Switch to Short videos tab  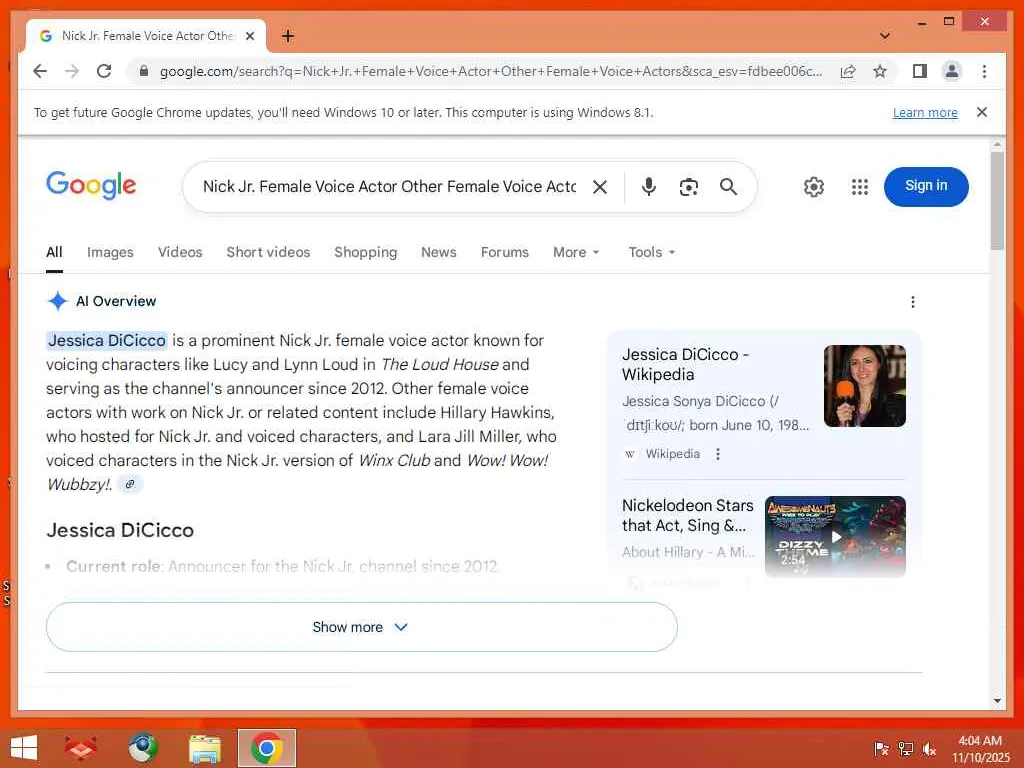268,252
